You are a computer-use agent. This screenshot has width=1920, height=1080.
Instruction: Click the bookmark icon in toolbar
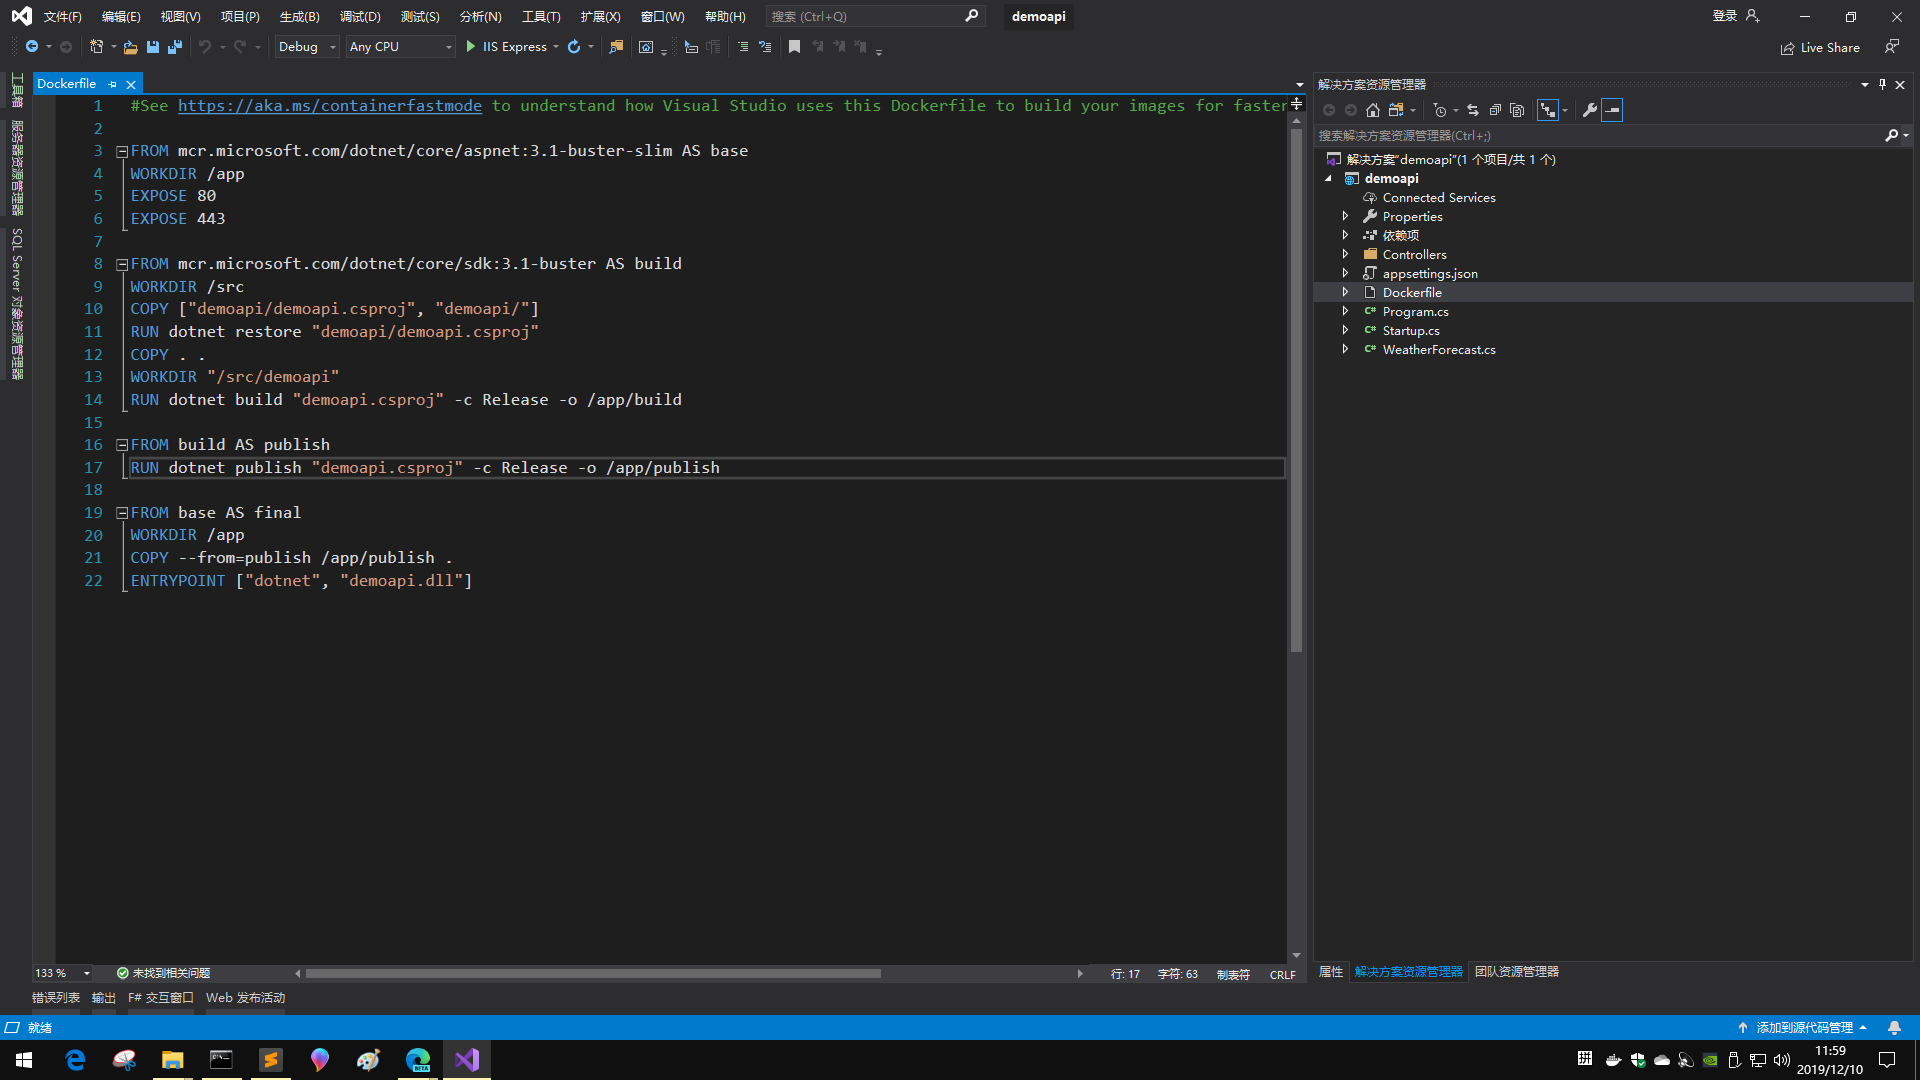coord(794,47)
